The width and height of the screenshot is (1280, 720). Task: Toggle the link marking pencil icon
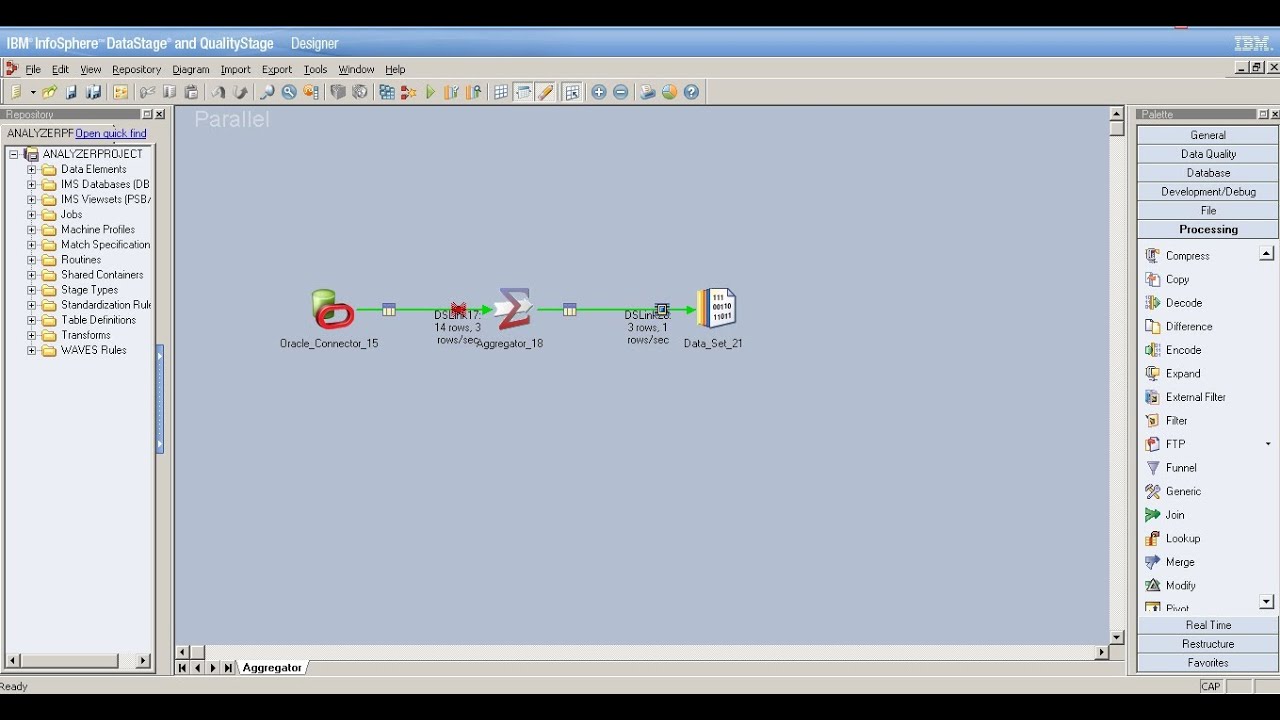point(545,92)
